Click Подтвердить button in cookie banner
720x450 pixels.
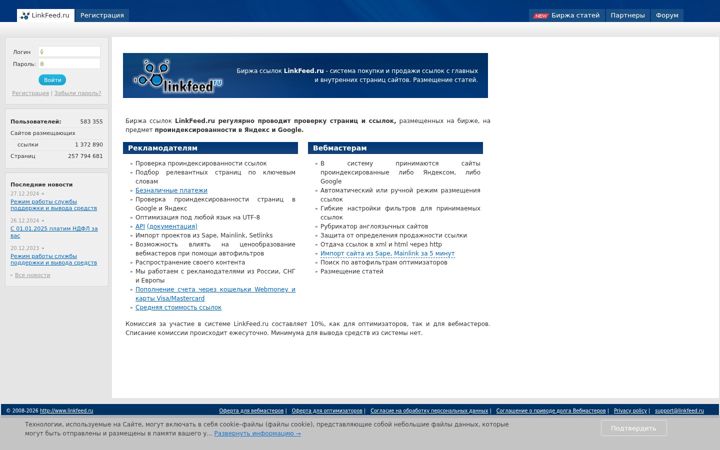click(x=634, y=428)
